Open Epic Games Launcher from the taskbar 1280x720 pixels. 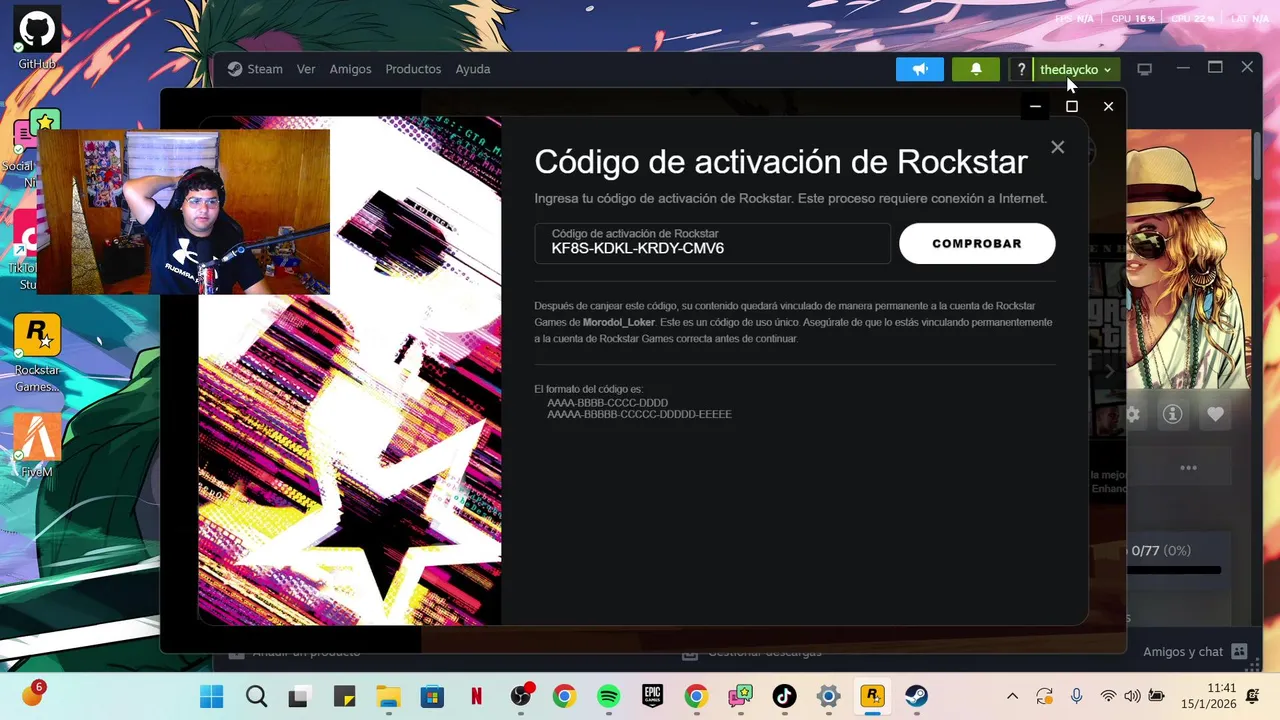click(652, 696)
